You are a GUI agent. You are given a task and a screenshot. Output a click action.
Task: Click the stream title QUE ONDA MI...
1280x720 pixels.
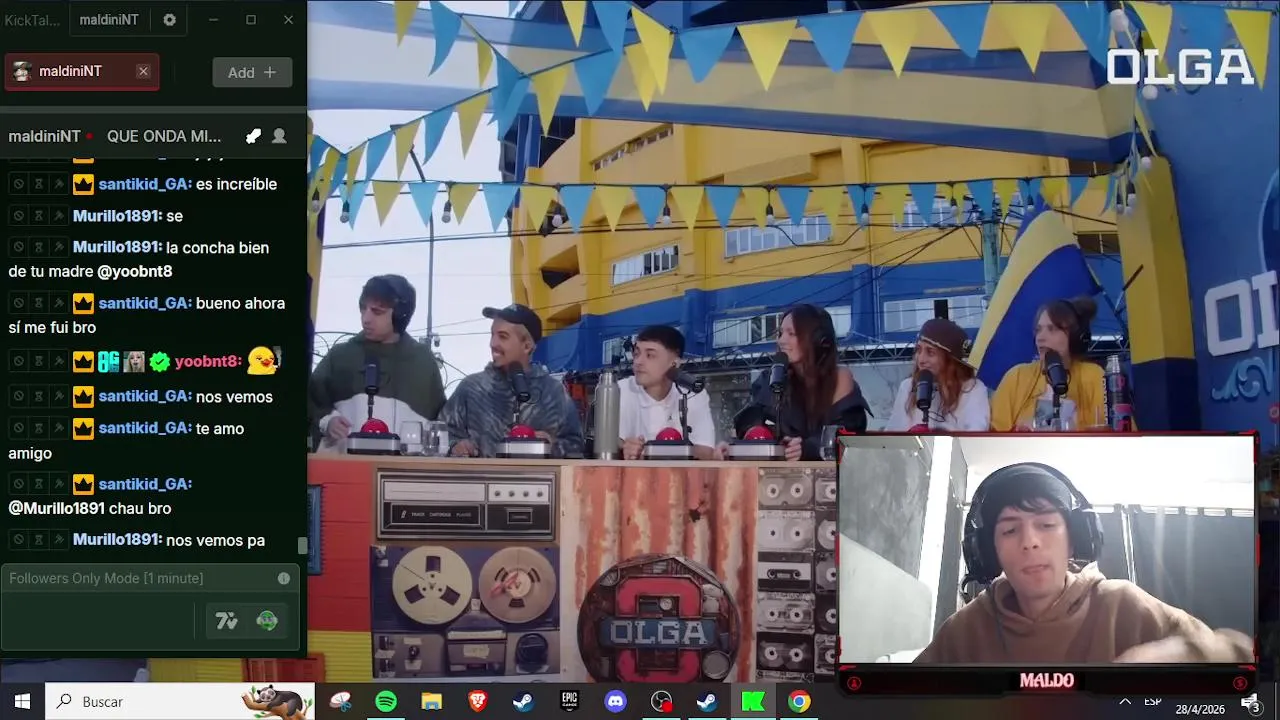point(164,136)
